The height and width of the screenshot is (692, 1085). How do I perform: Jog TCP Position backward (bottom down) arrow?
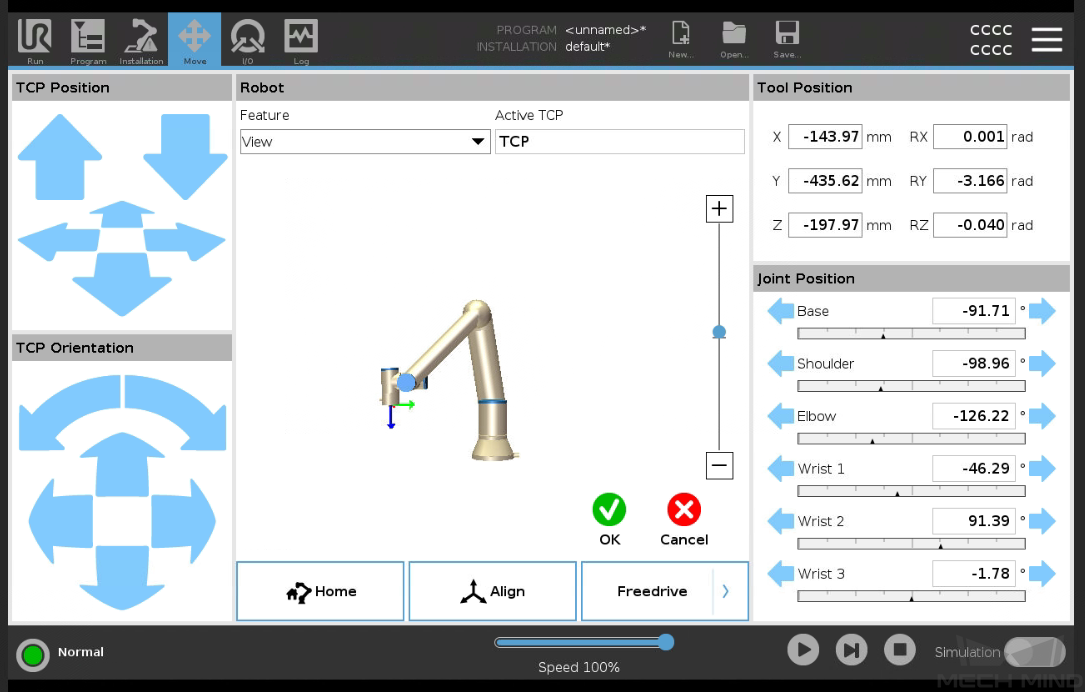pos(122,284)
